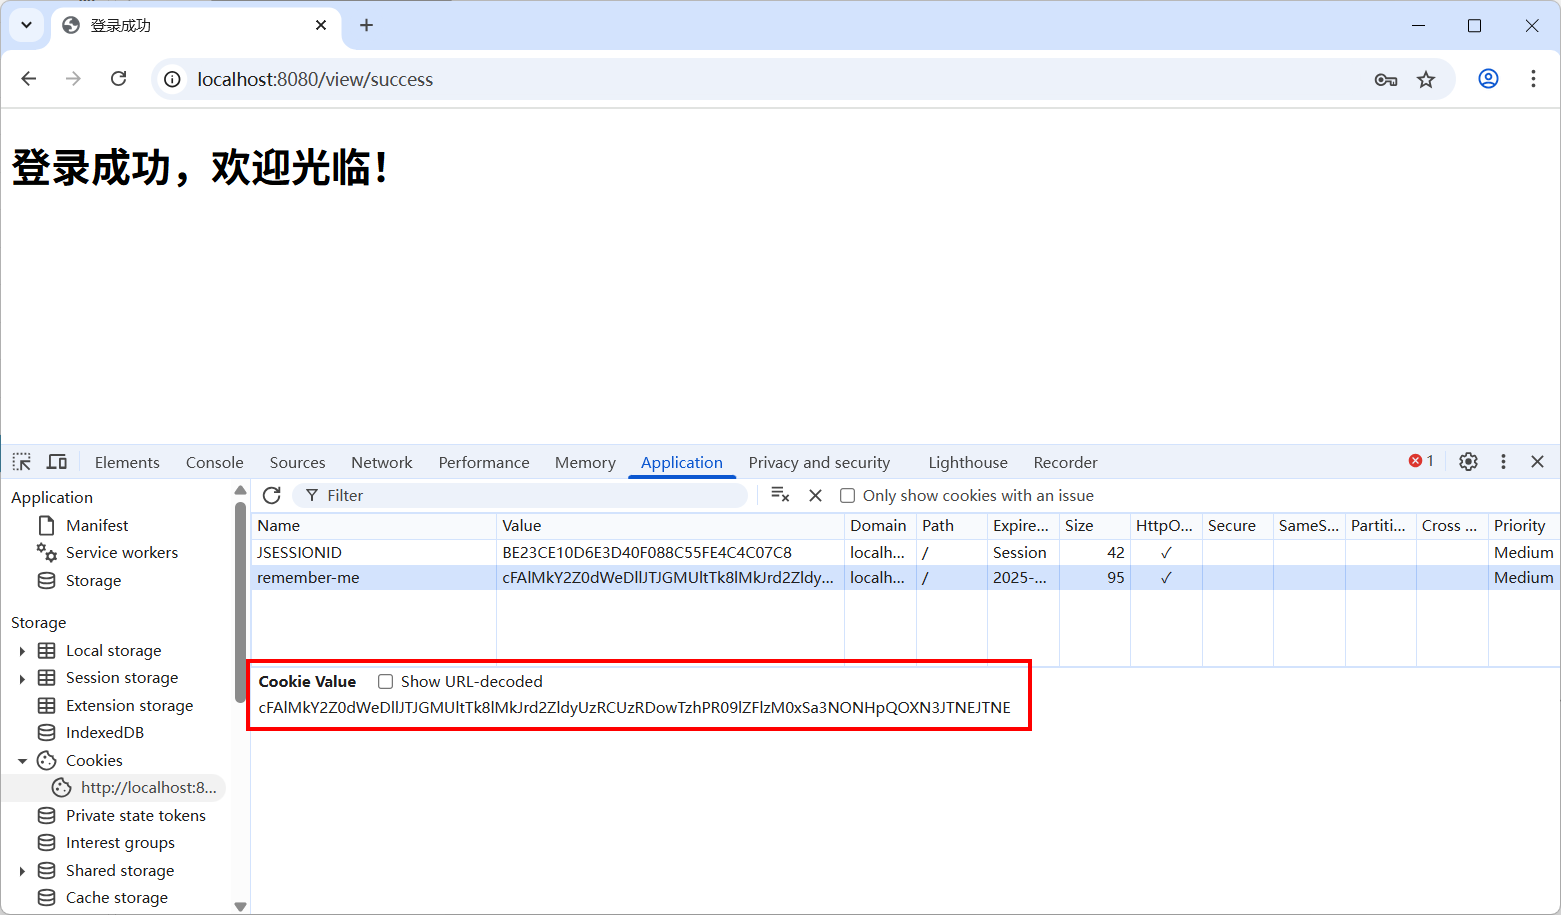Enable Only show cookies with an issue
The image size is (1561, 915).
[x=847, y=496]
